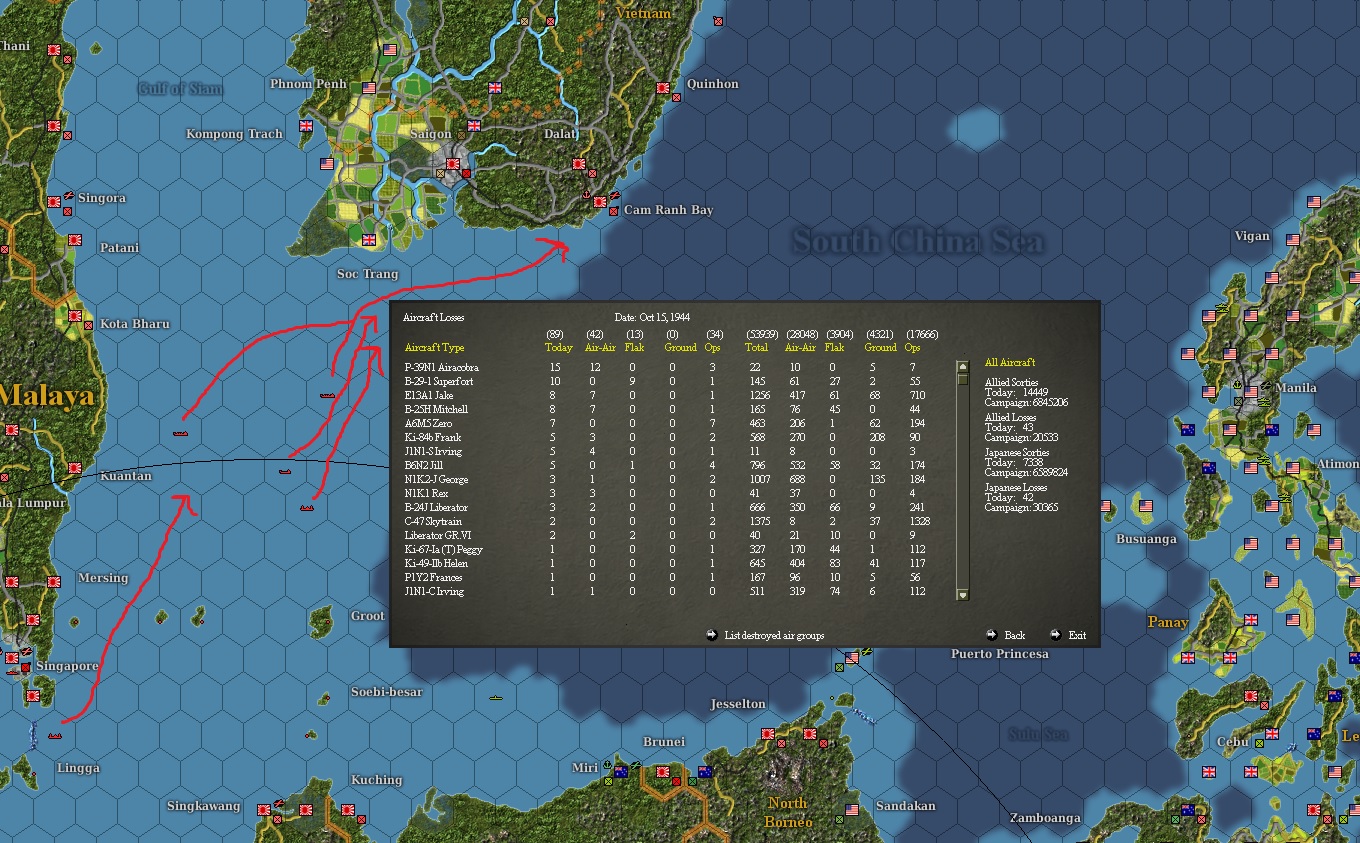1360x843 pixels.
Task: Click the British flag base above Soc Trang
Action: 369,239
